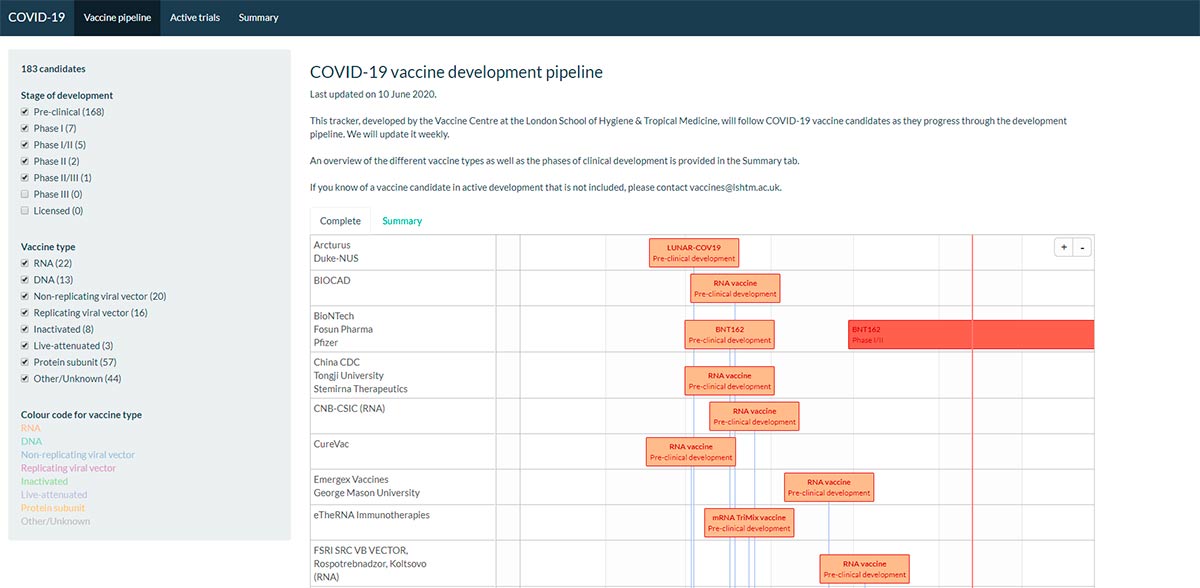Toggle Other/Unknown (44) checkbox

pos(25,379)
